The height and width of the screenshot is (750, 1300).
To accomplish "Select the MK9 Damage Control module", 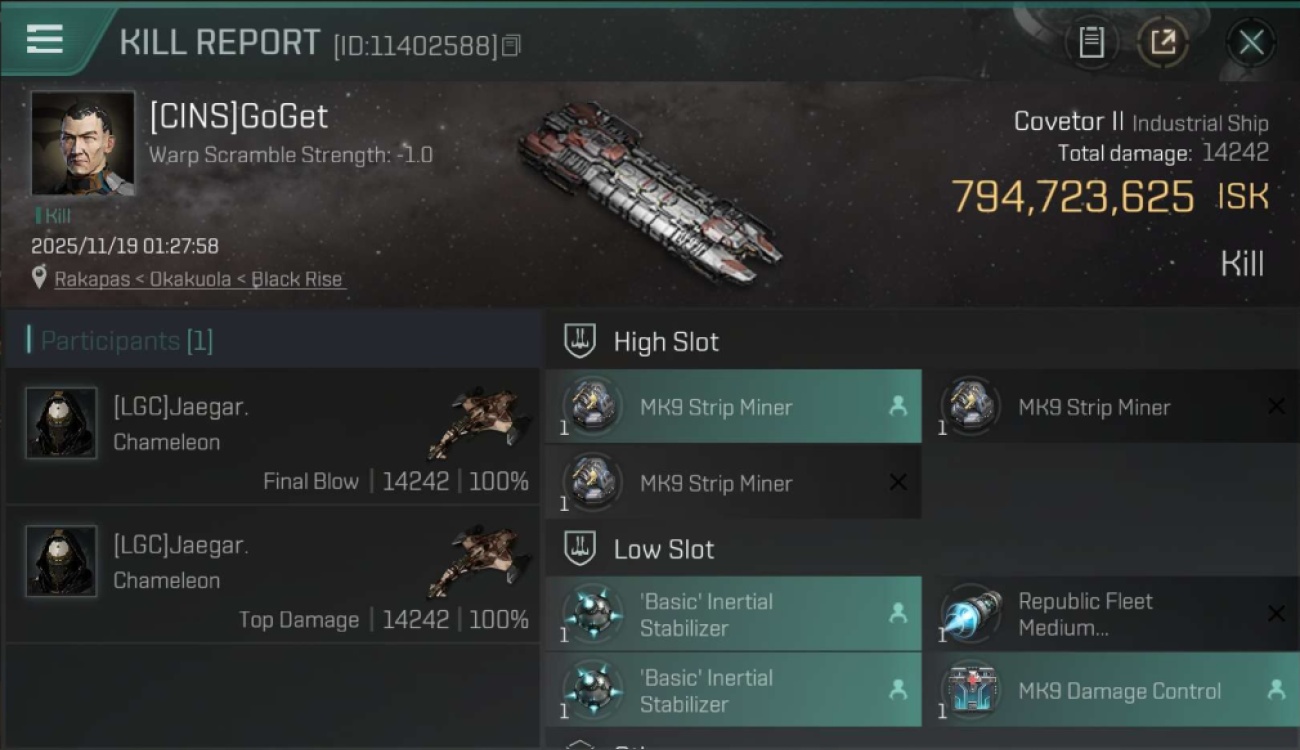I will 1111,690.
